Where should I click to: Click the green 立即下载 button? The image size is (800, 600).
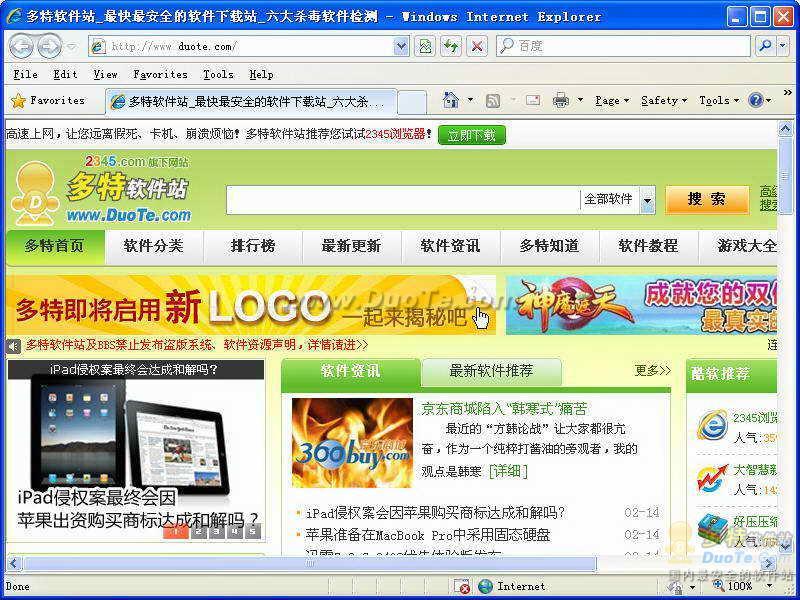pyautogui.click(x=472, y=135)
